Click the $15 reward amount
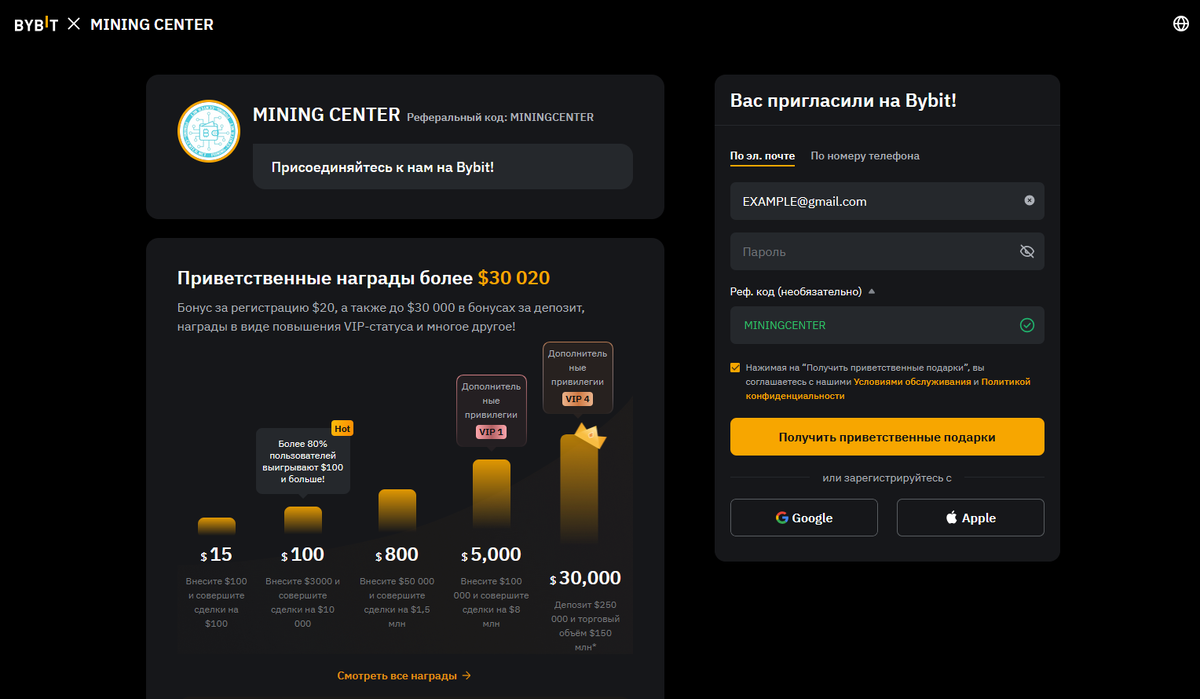Screen dimensions: 1200x699 tap(216, 555)
